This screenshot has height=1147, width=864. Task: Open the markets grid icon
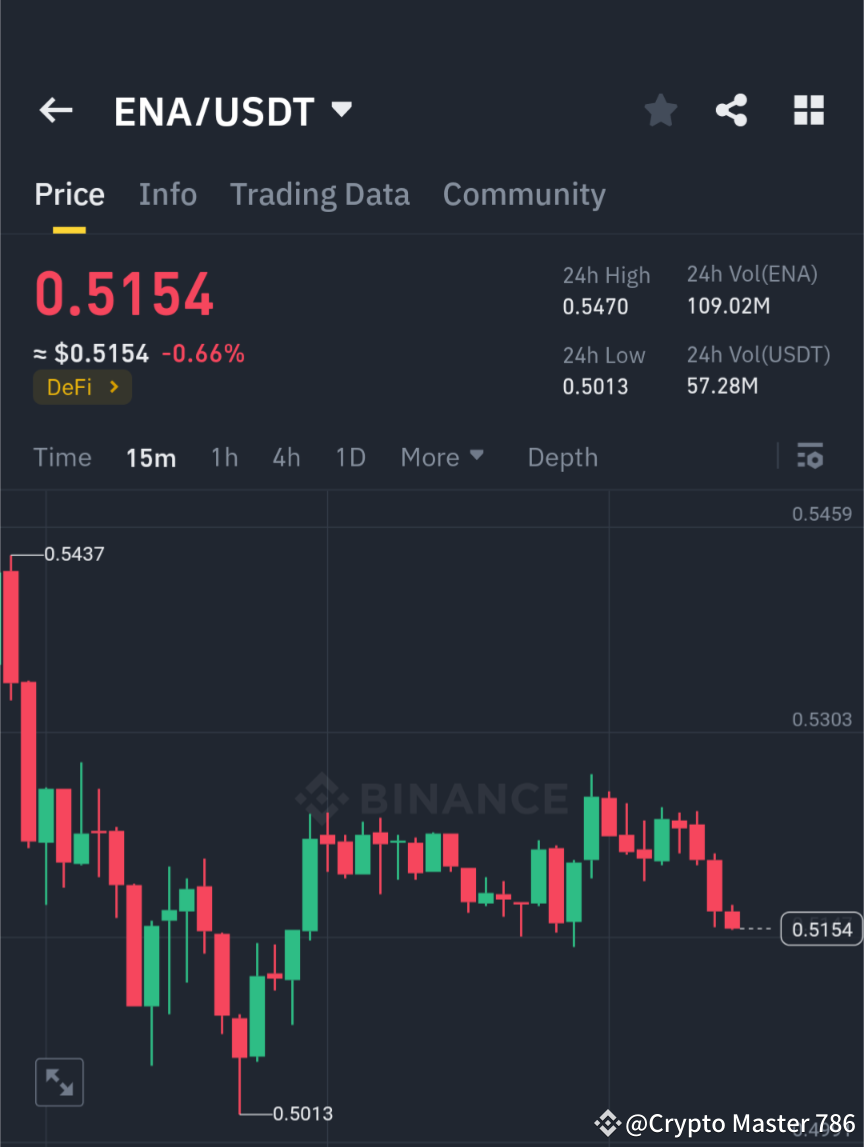[808, 110]
